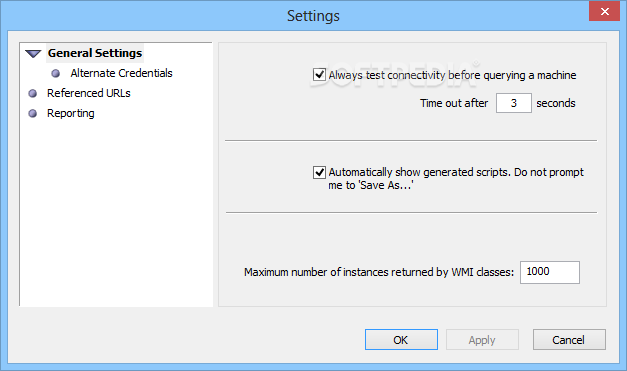Click the bullet icon beside Alternate Credentials
This screenshot has height=371, width=627.
(x=56, y=74)
